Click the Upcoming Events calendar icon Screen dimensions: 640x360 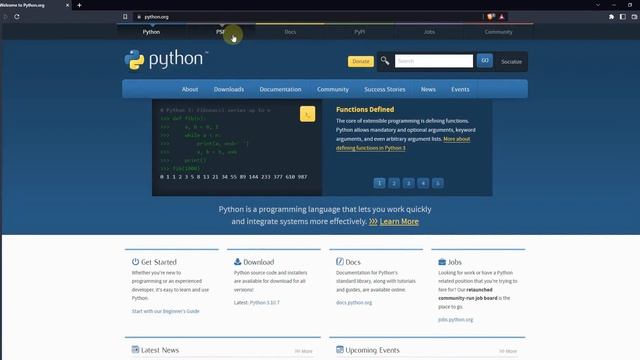tap(340, 349)
